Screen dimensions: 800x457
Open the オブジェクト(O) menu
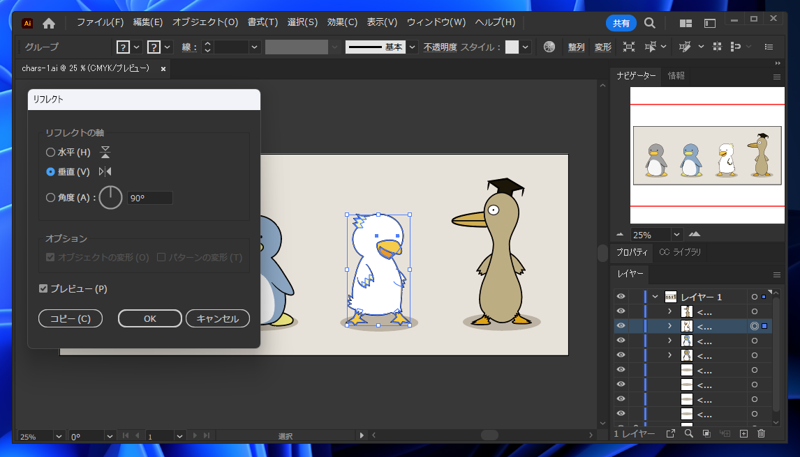click(205, 22)
